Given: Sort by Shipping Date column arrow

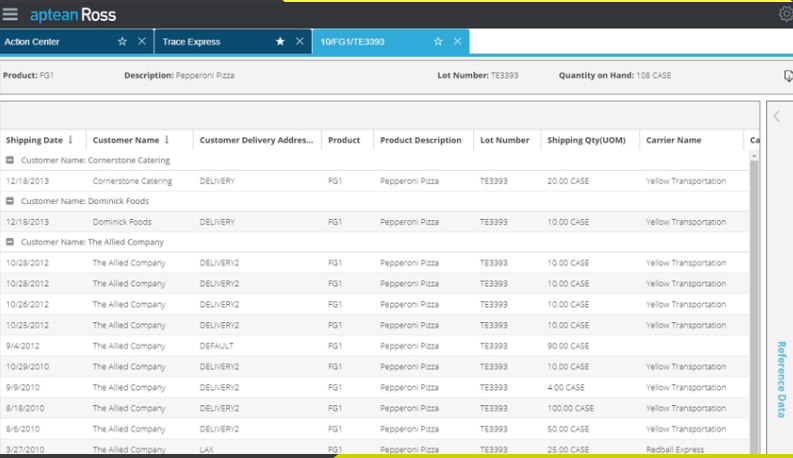Looking at the screenshot, I should pos(71,140).
